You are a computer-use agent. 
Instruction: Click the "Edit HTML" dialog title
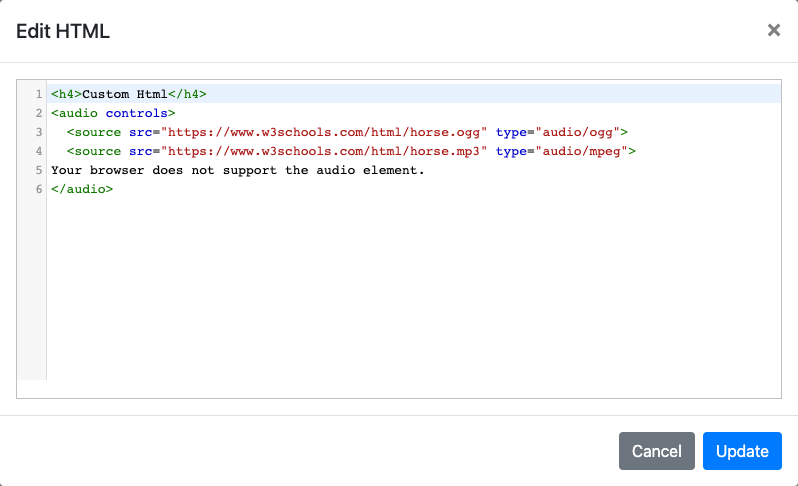pyautogui.click(x=63, y=31)
